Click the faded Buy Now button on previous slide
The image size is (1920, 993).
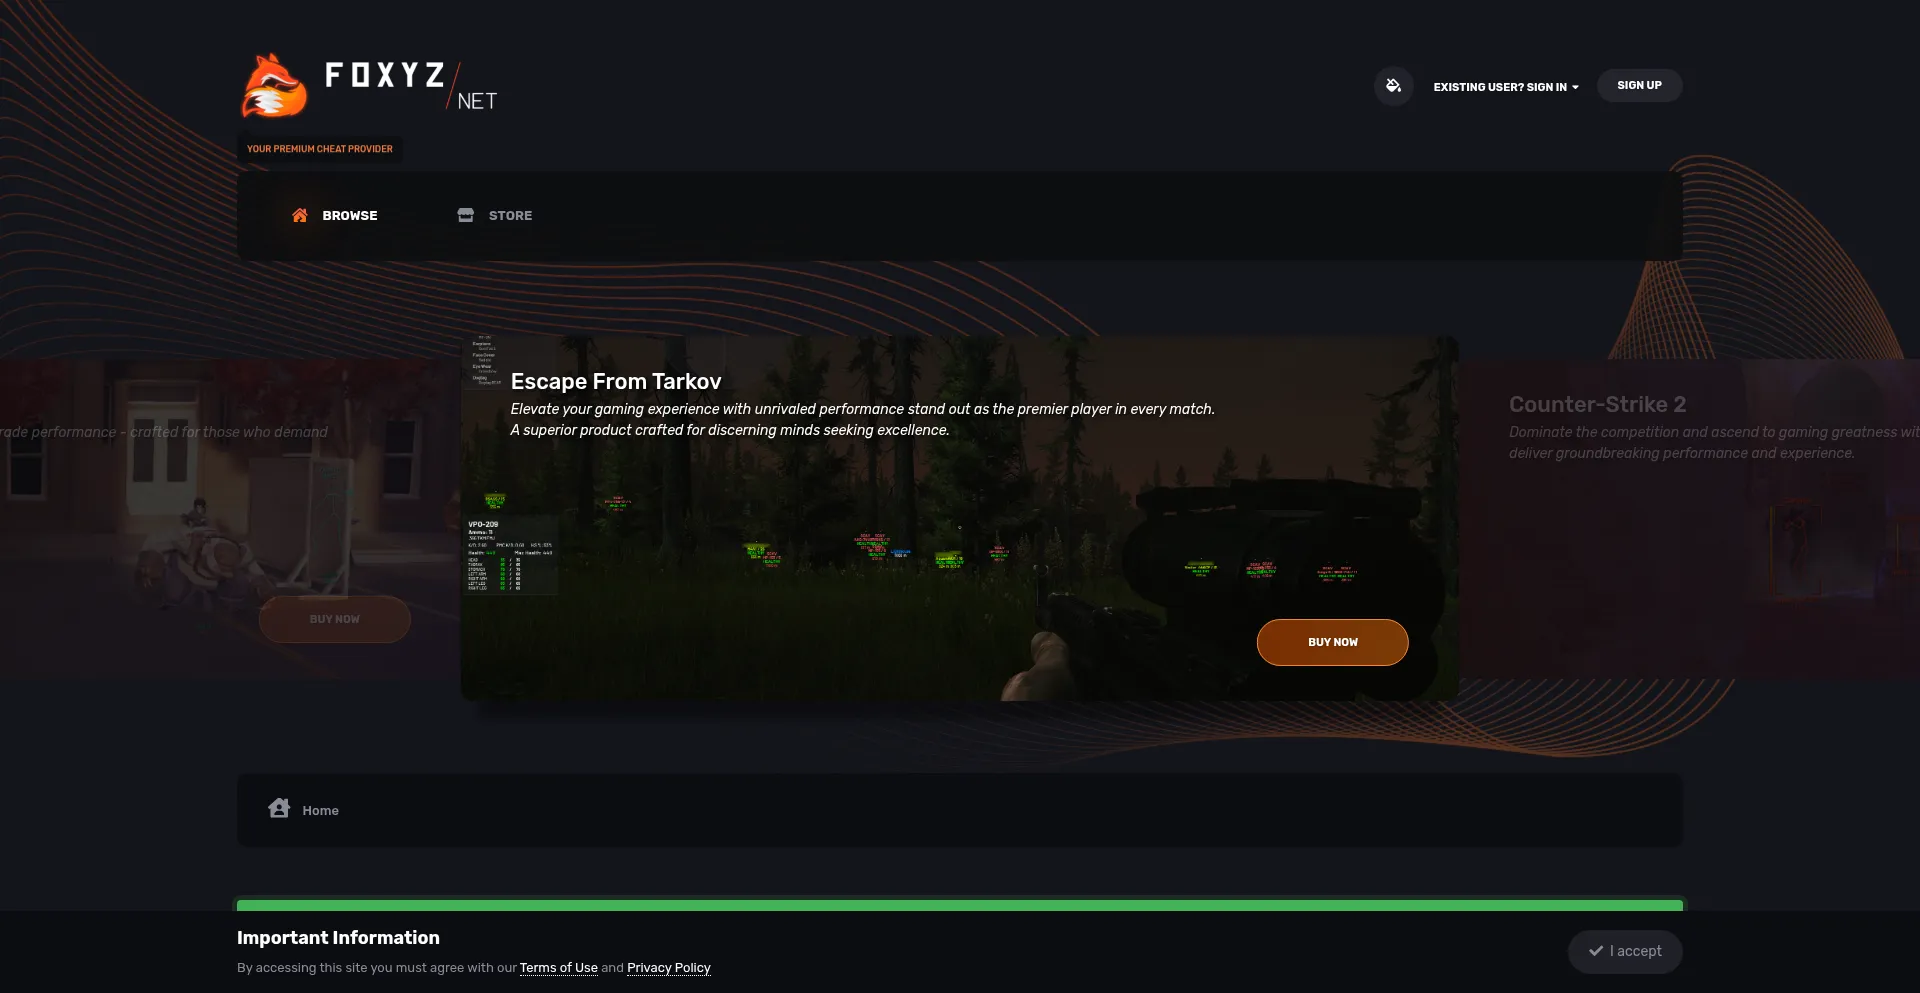pyautogui.click(x=334, y=619)
